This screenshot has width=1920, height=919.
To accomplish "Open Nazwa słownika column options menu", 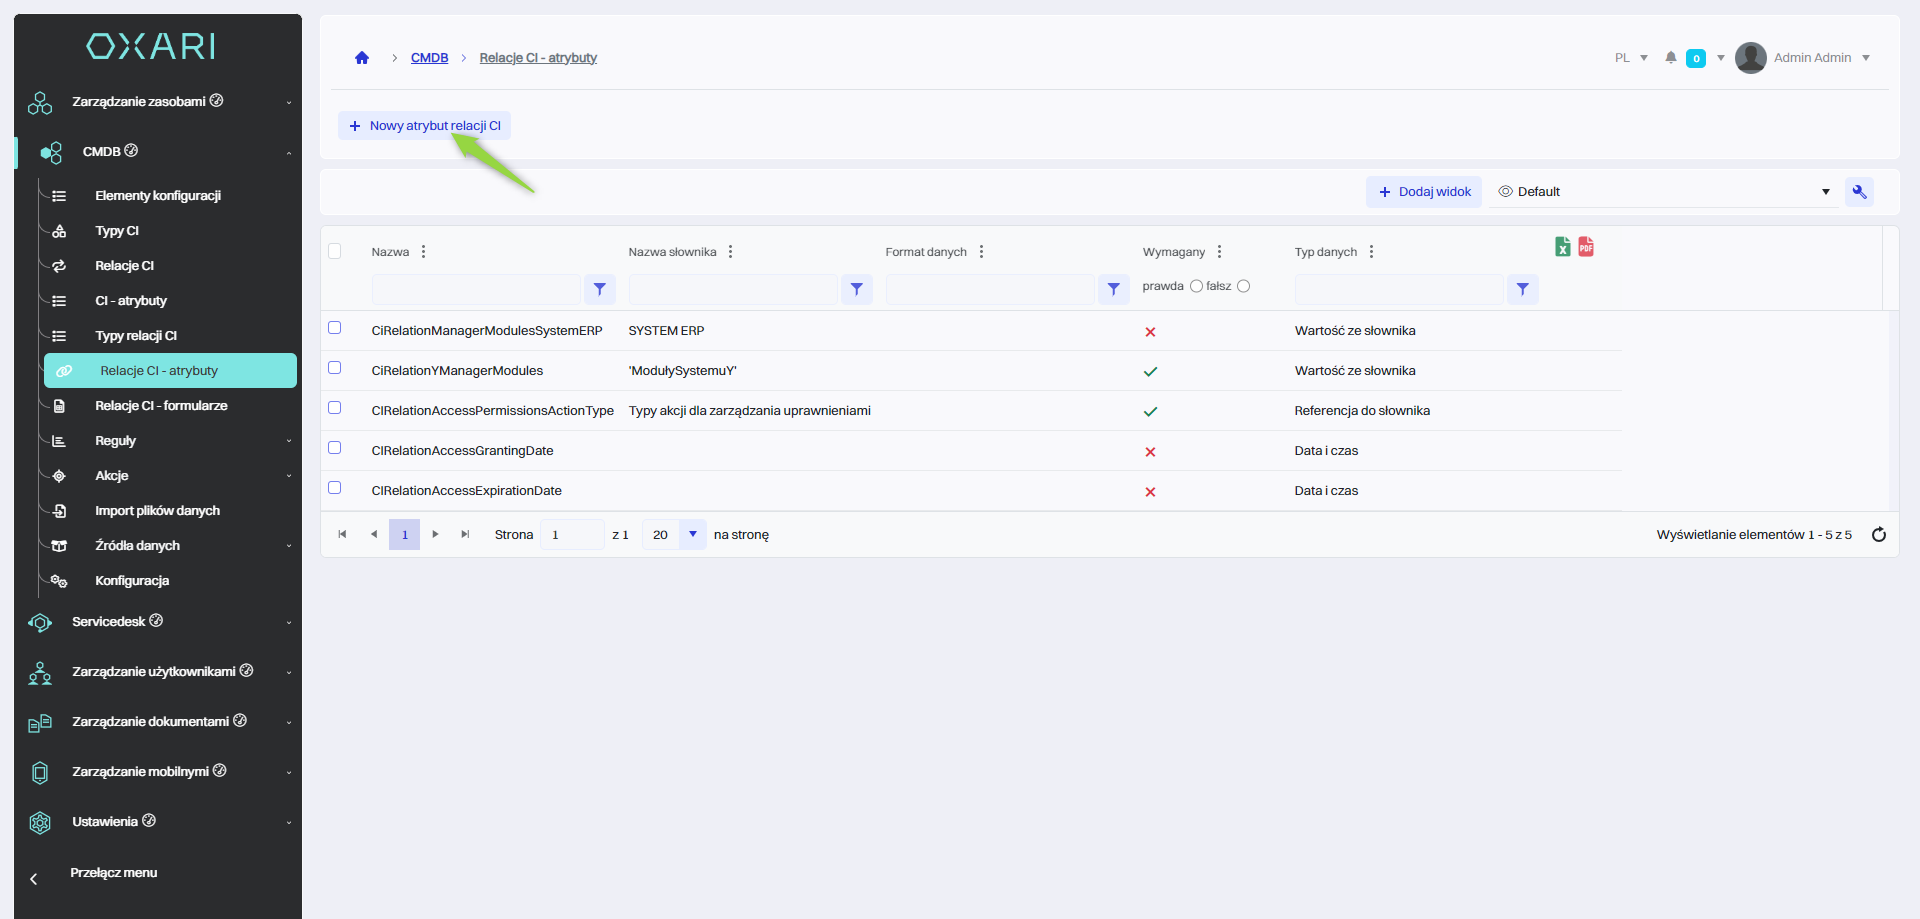I will tap(731, 252).
